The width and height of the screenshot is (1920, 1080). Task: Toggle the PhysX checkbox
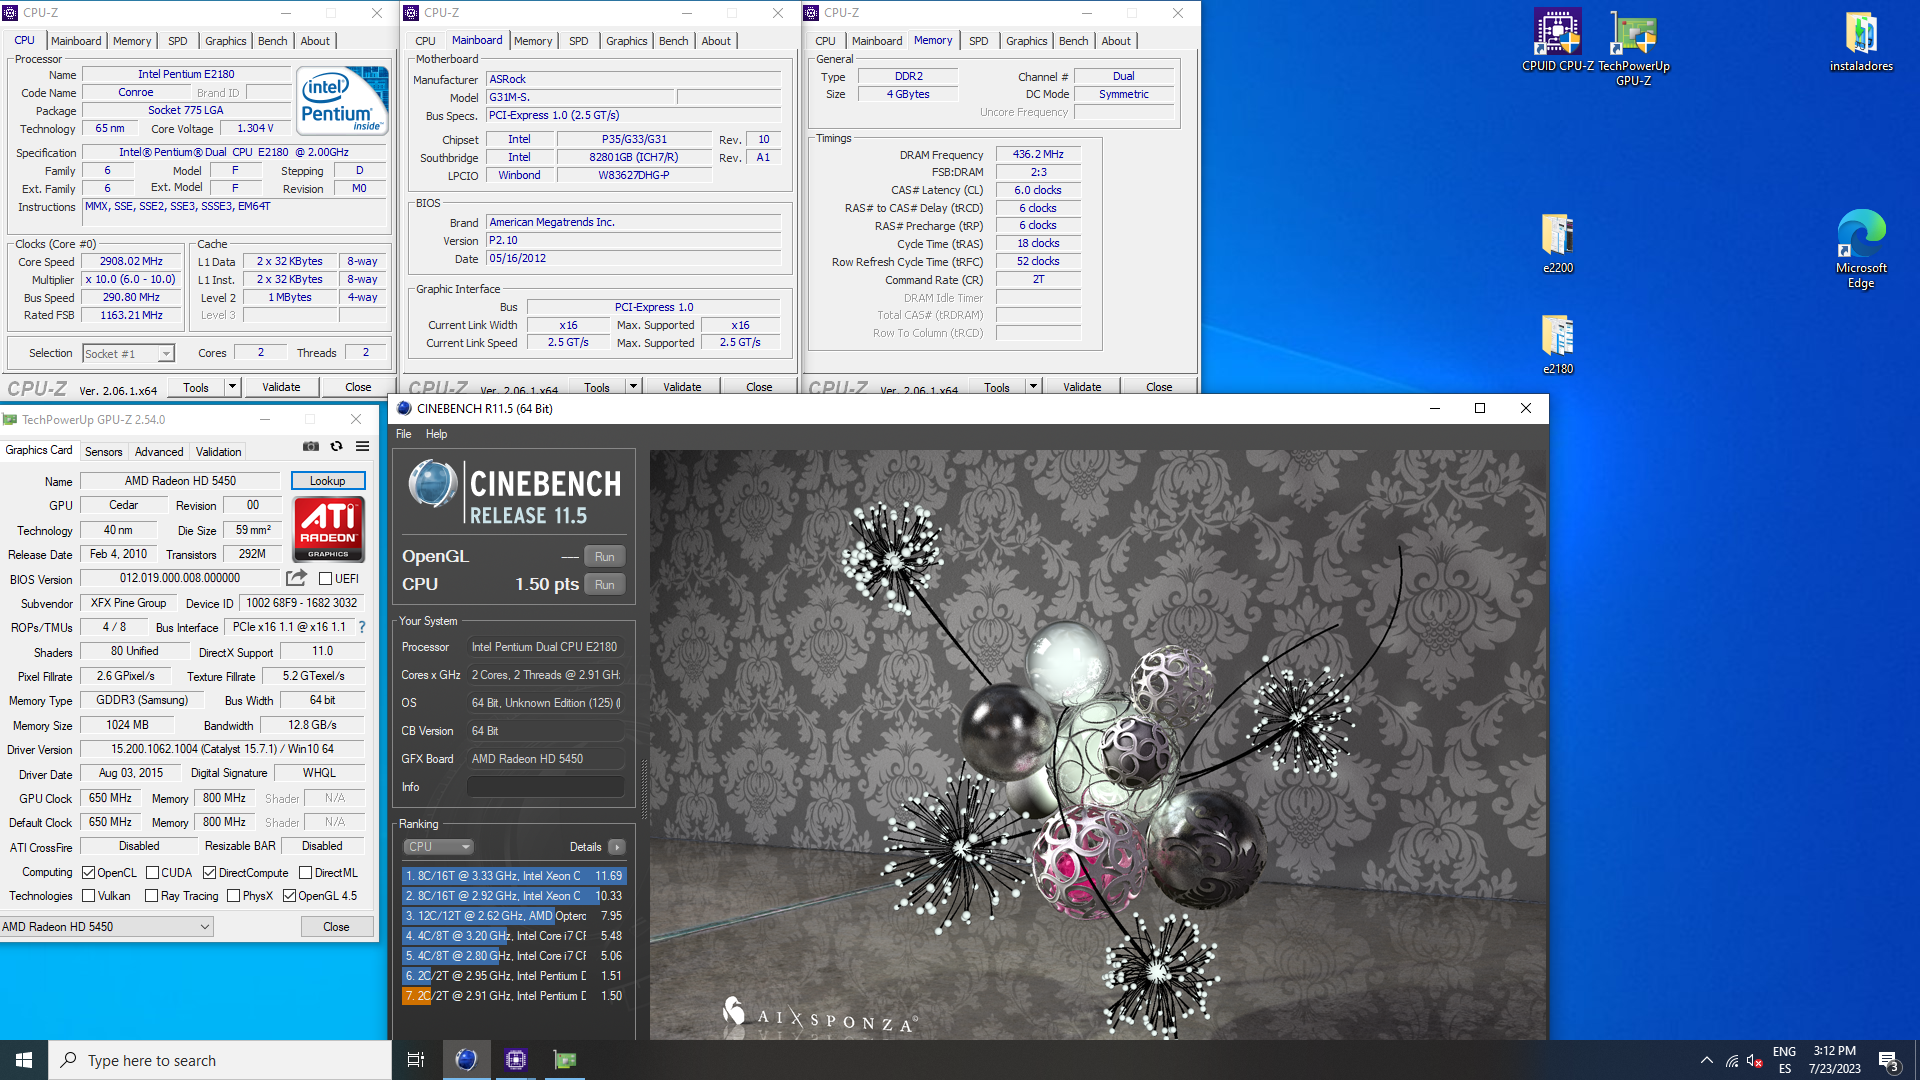233,896
